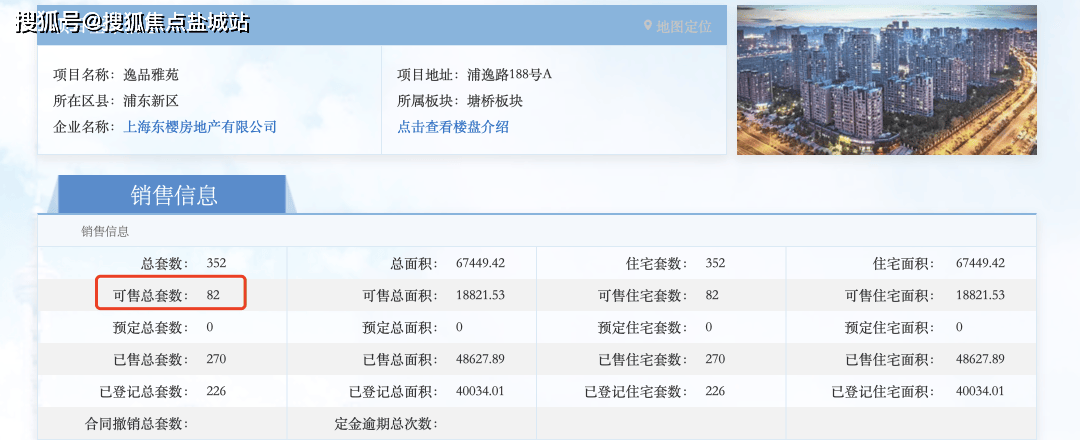Click the address 浦逸路188号A
1080x440 pixels.
509,75
